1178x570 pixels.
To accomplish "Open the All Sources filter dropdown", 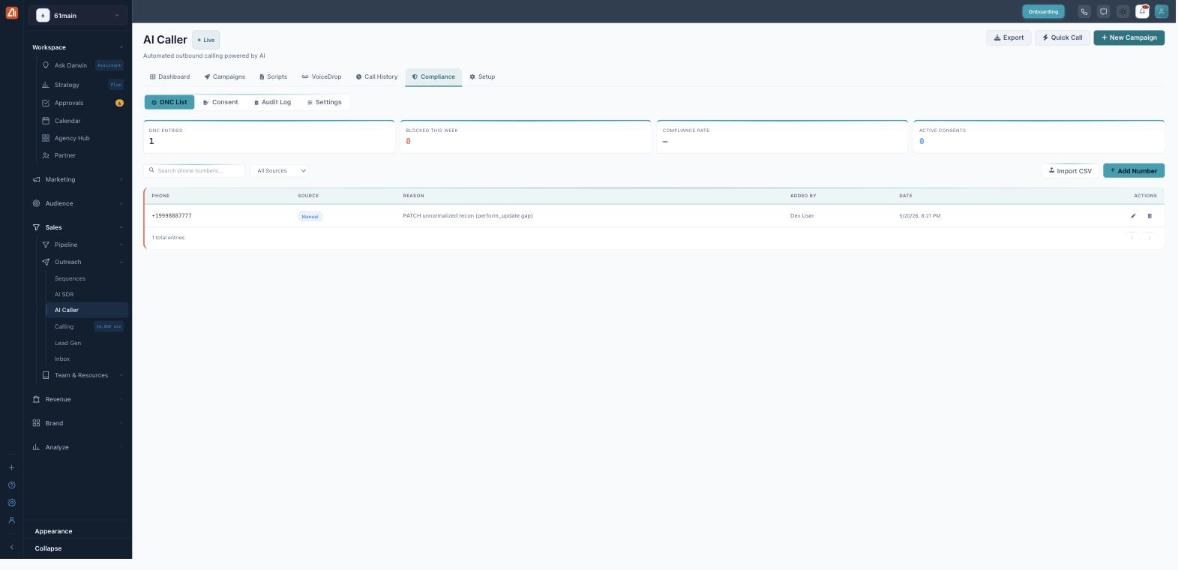I will tap(281, 171).
